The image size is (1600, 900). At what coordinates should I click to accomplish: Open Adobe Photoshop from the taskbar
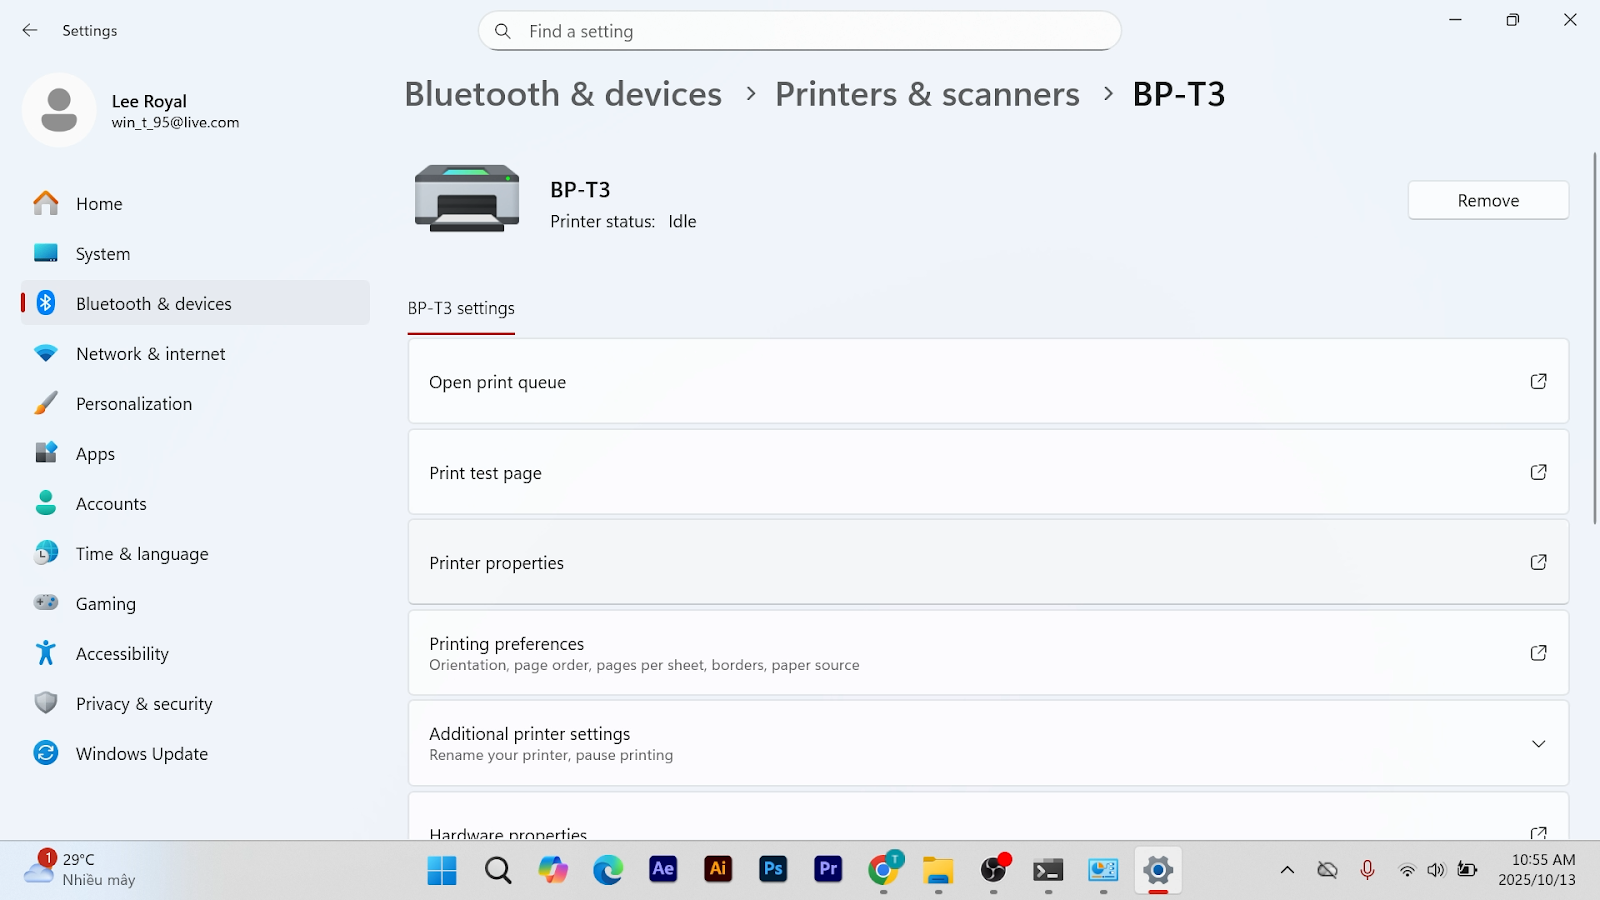[x=773, y=869]
